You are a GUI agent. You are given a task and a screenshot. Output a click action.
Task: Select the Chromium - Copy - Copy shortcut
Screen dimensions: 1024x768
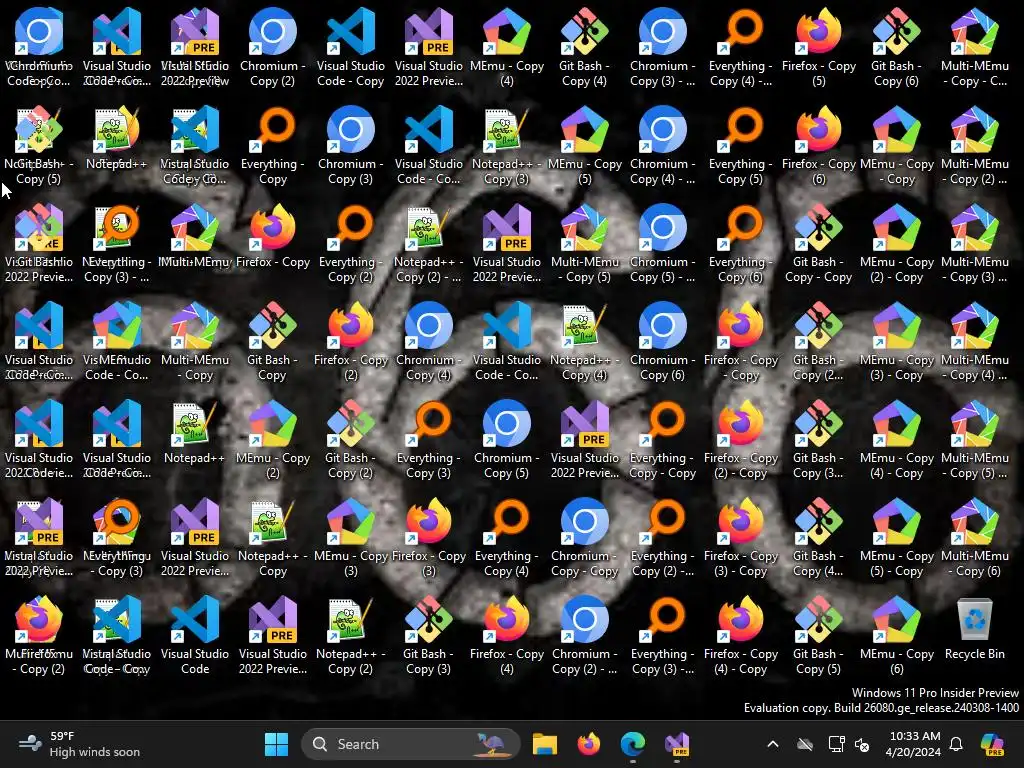[584, 538]
